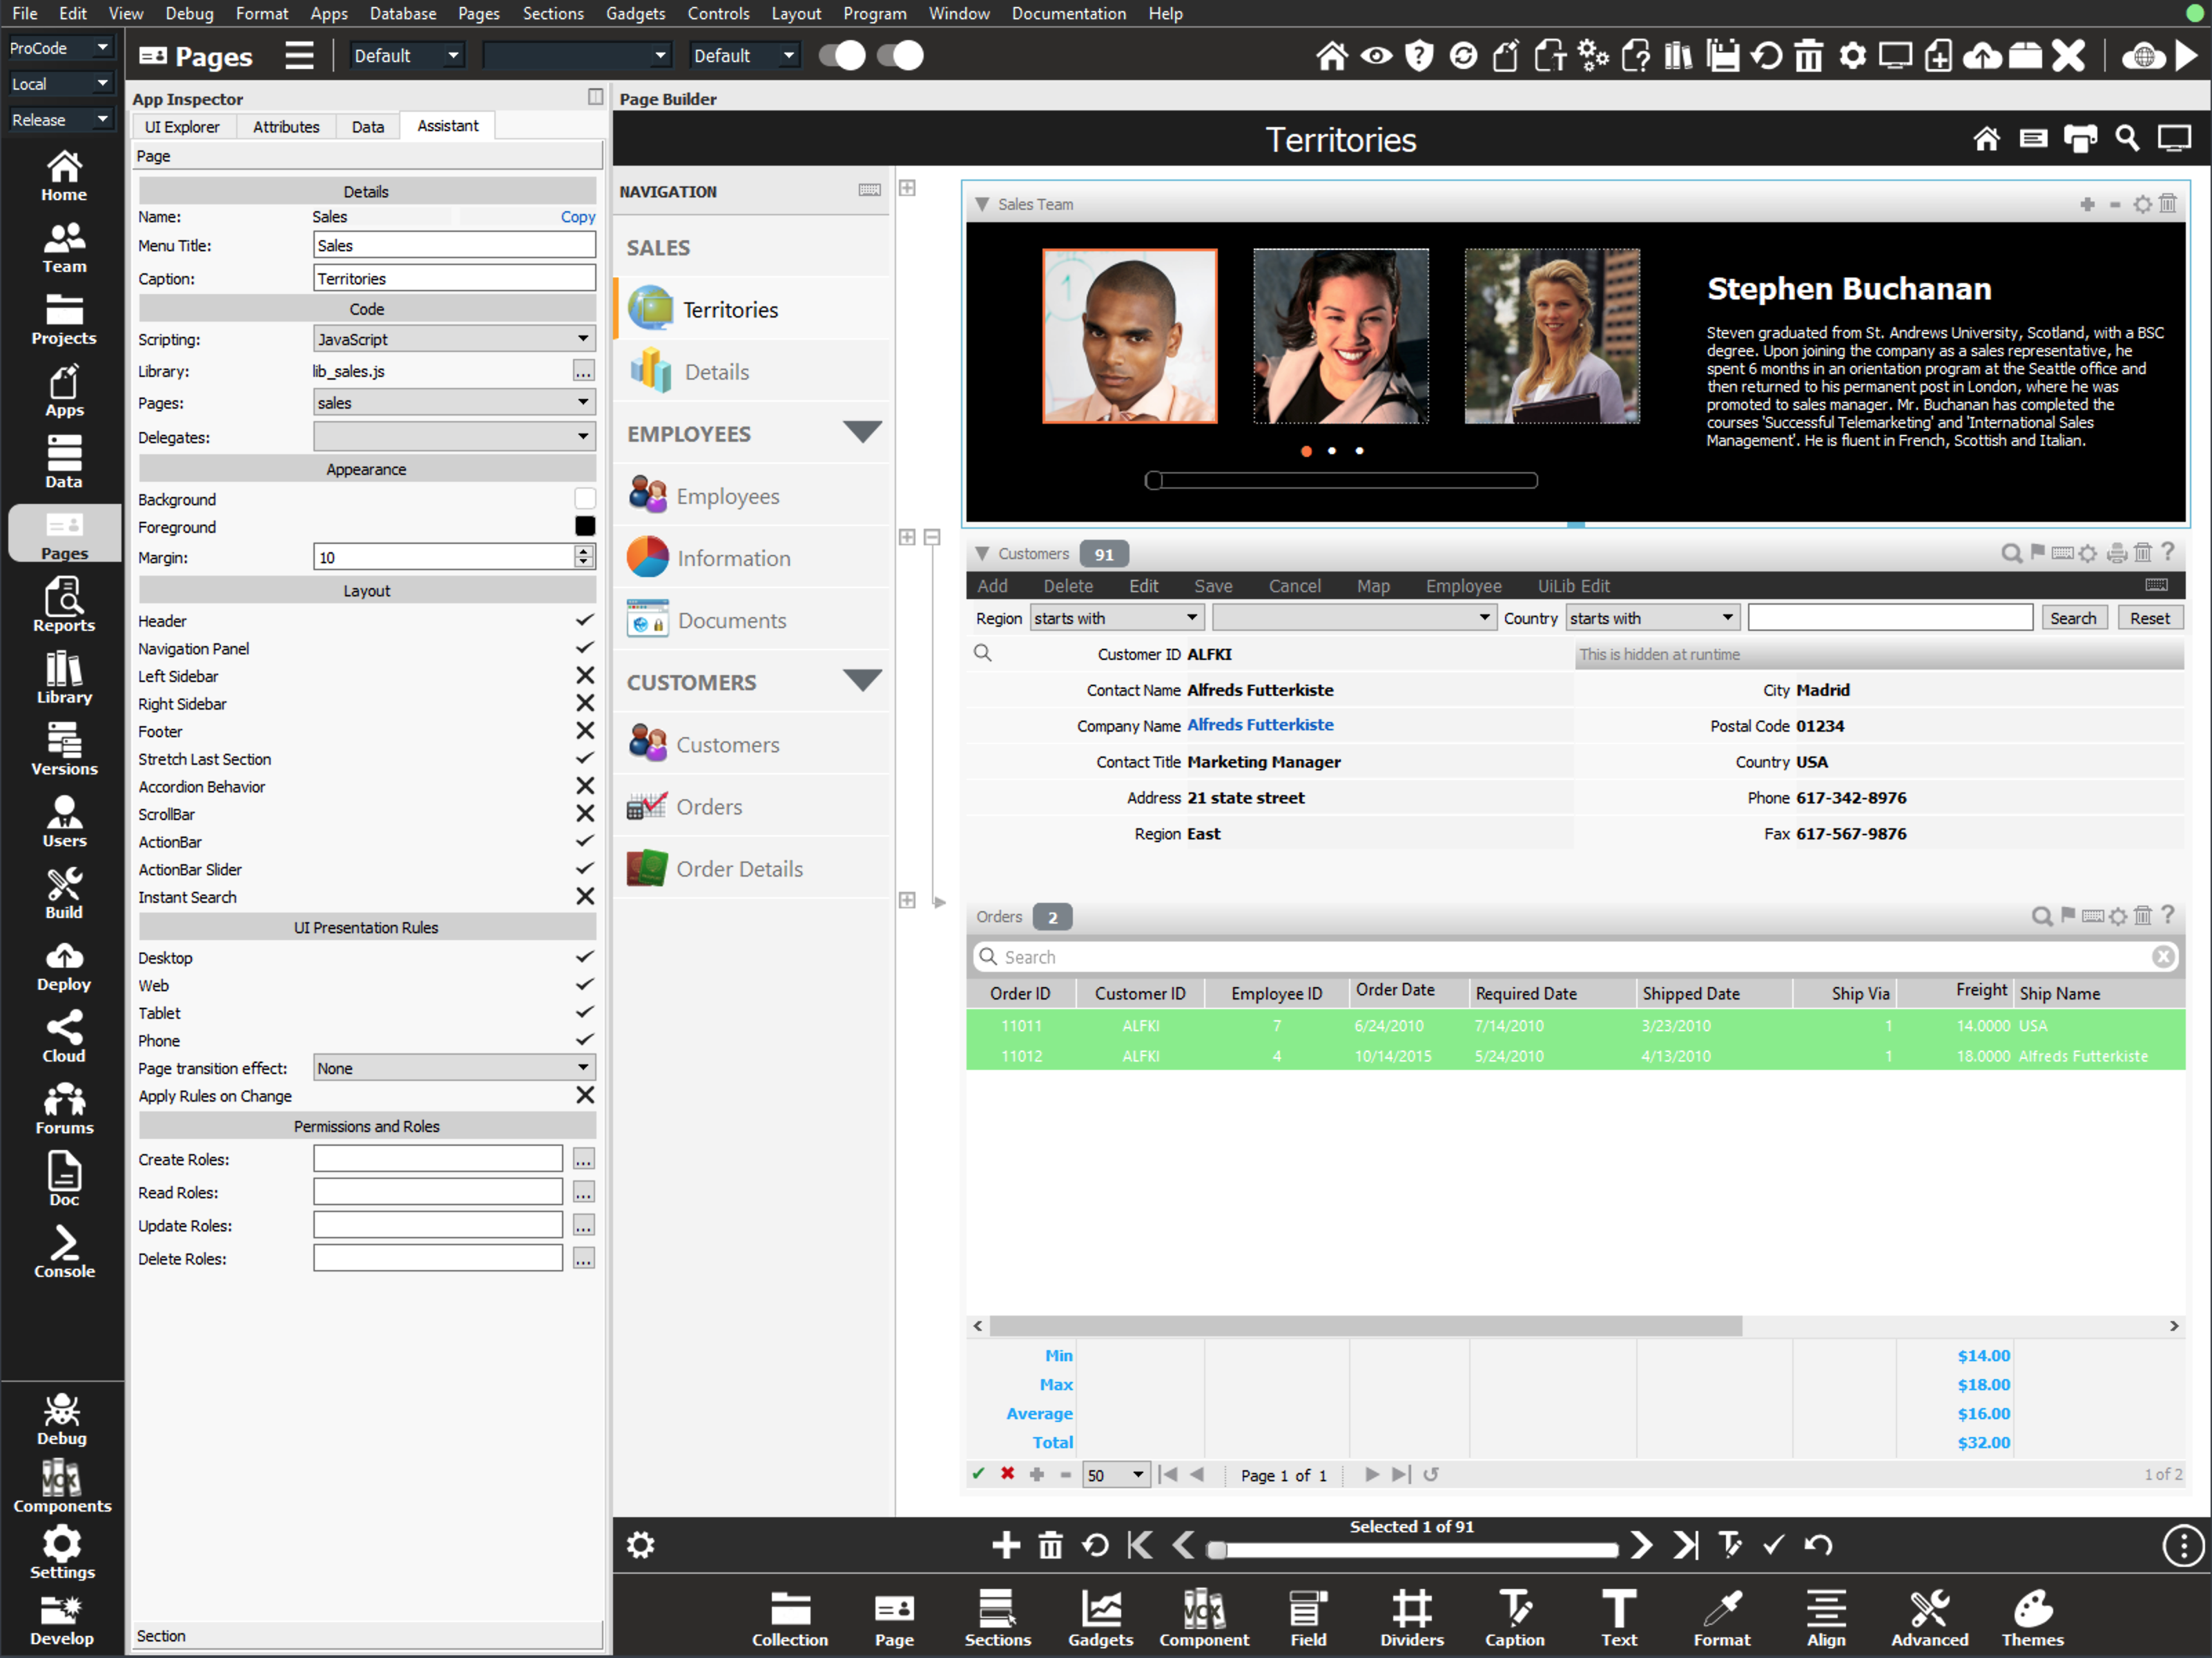Open the Versions sidebar icon
2212x1658 pixels.
pos(63,750)
